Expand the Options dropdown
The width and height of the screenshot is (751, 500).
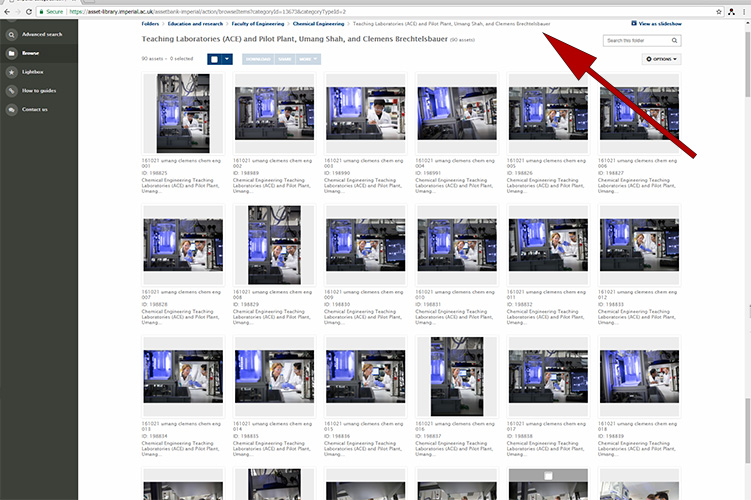tap(662, 60)
